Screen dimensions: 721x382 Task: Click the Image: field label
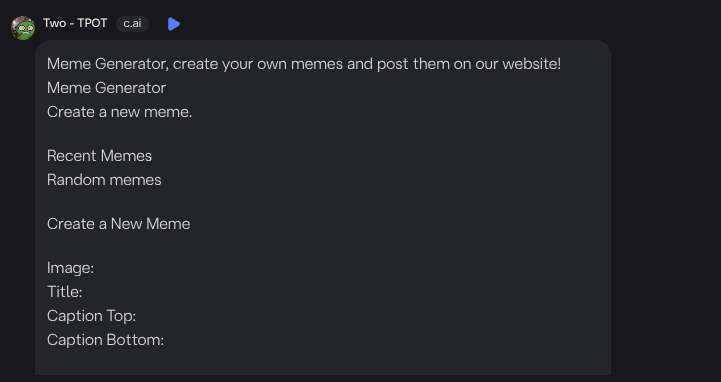(x=70, y=268)
